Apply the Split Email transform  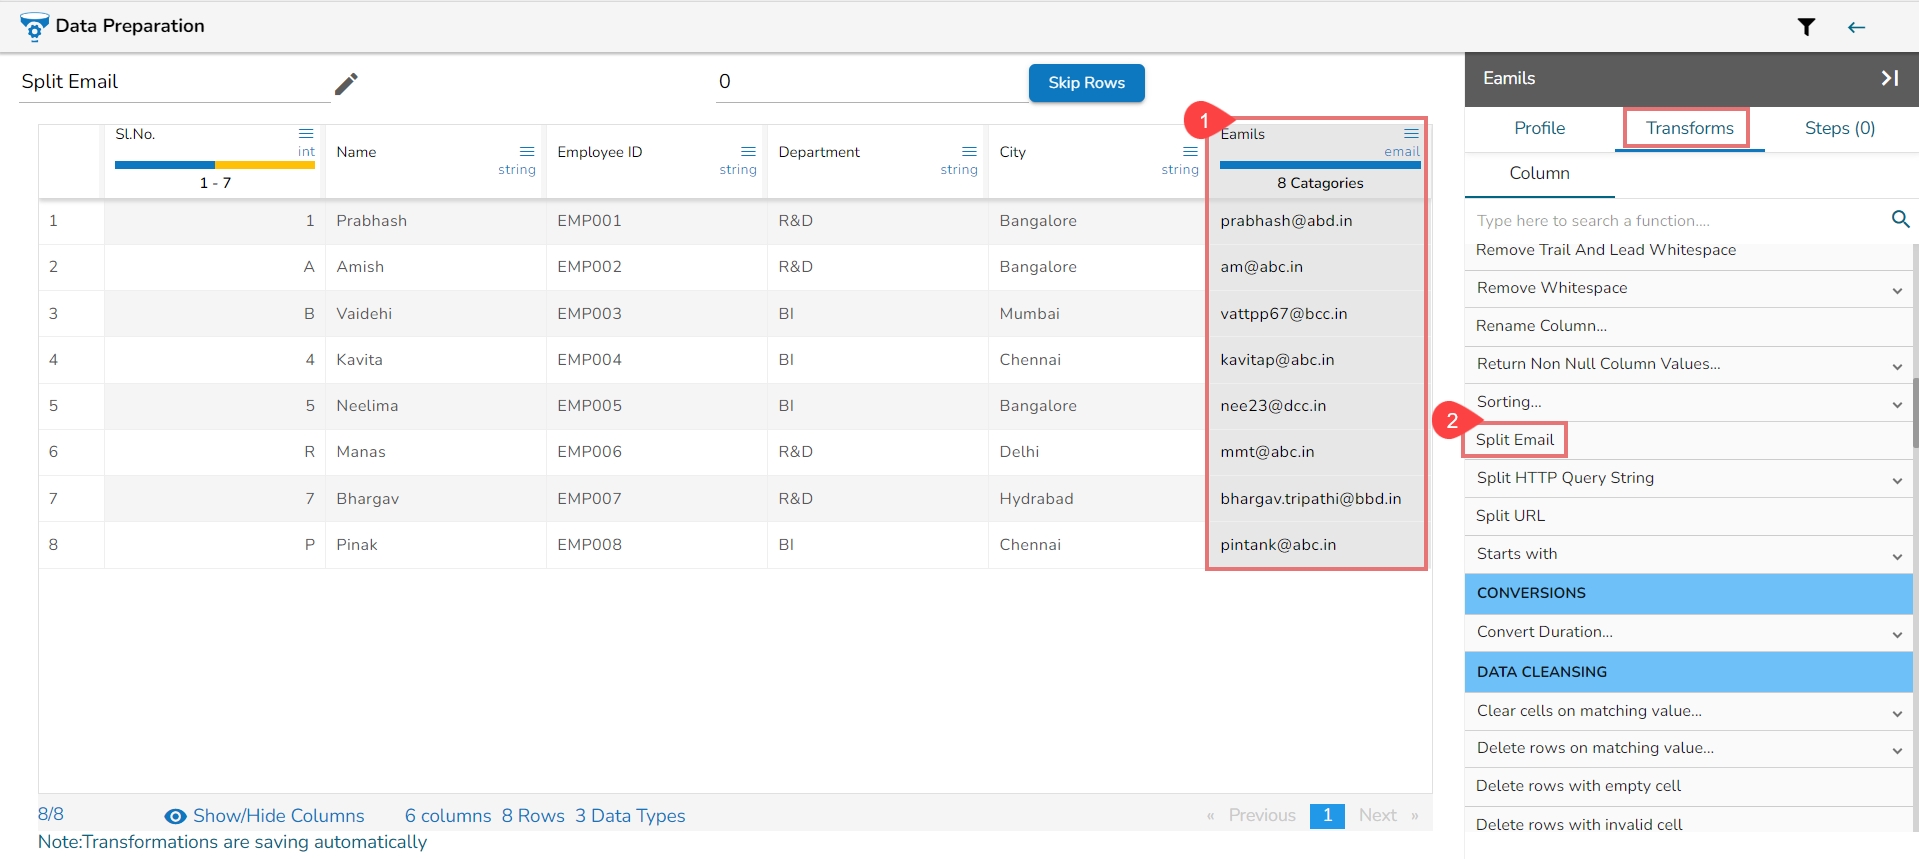(1515, 440)
